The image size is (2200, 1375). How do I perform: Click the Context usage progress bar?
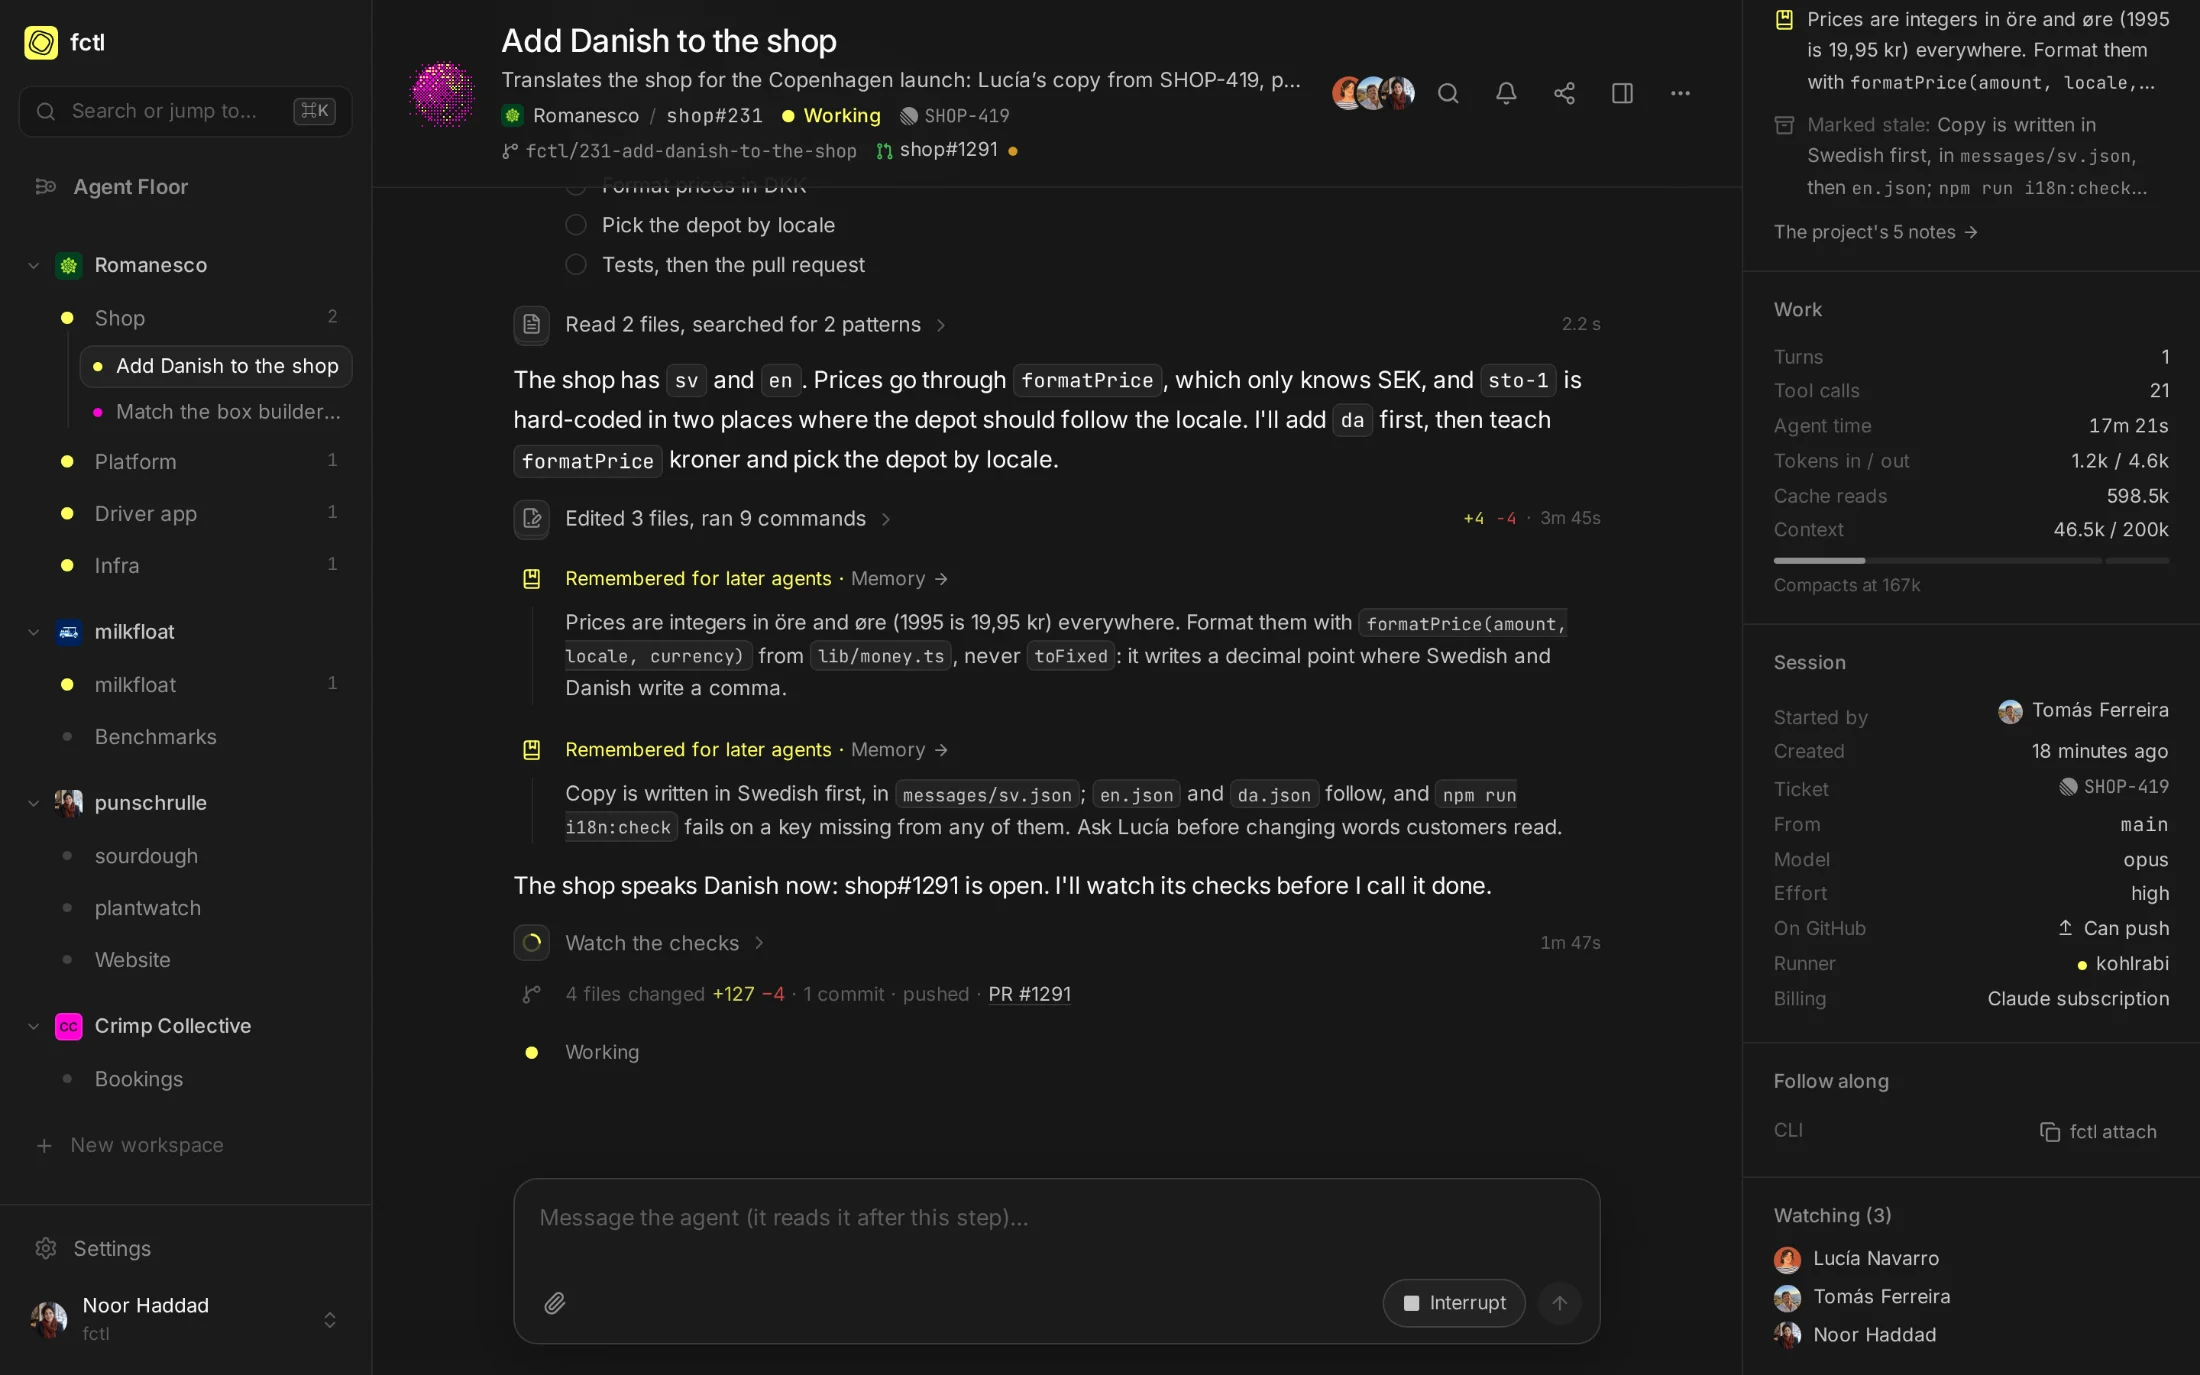tap(1970, 561)
